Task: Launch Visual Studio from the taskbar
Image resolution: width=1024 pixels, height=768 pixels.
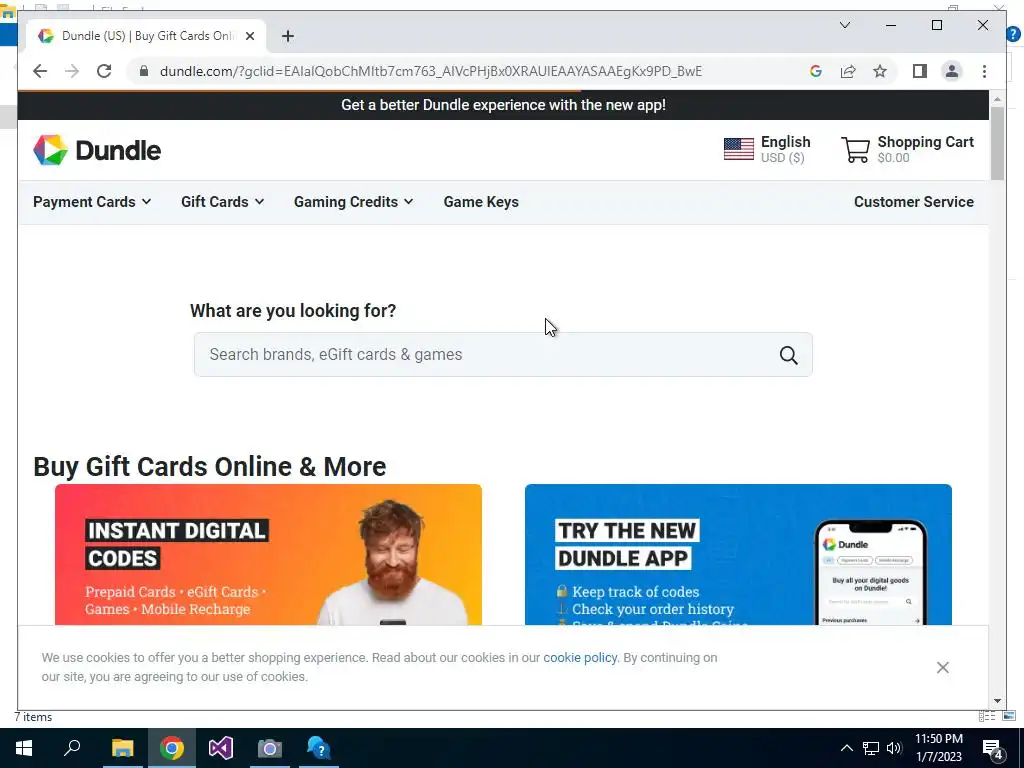Action: point(221,748)
